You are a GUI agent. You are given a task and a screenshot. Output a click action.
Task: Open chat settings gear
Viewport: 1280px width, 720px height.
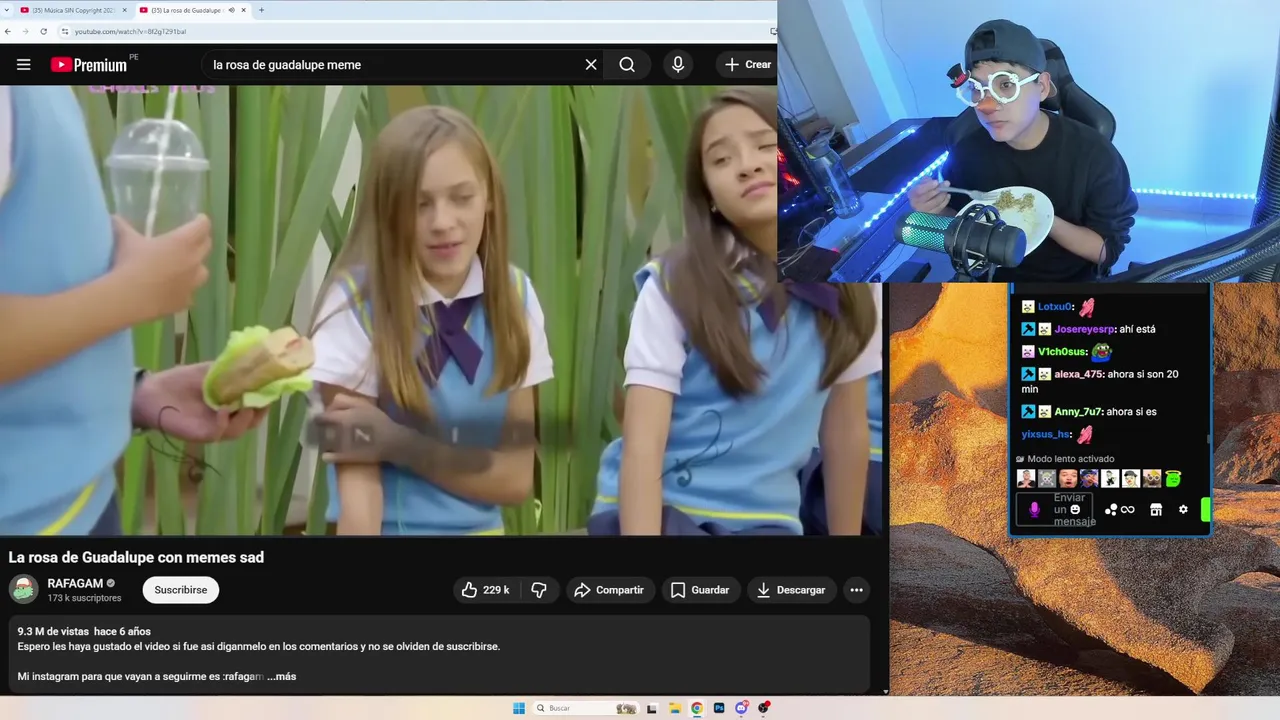point(1183,510)
